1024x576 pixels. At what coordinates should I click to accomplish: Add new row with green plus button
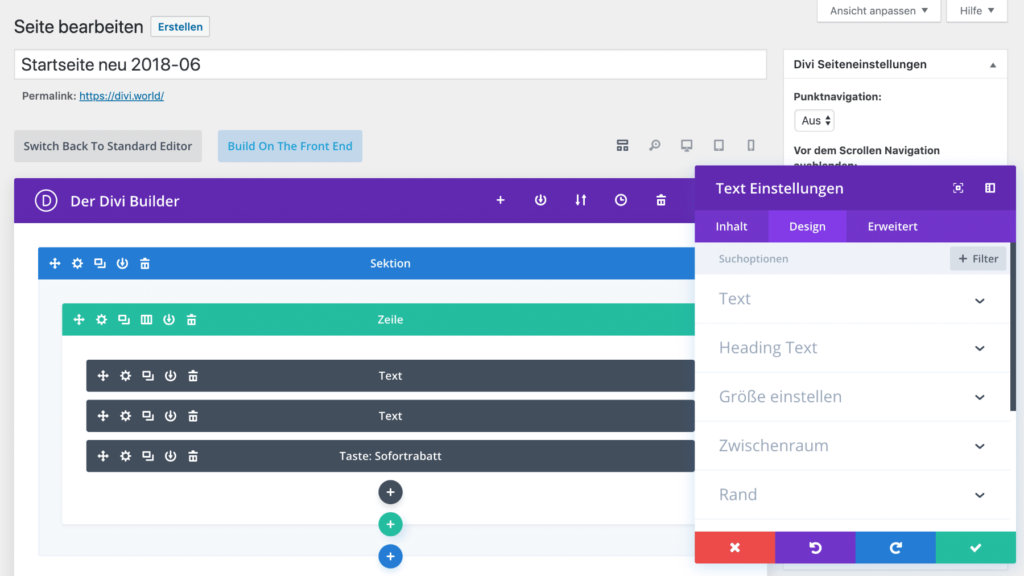(x=391, y=524)
